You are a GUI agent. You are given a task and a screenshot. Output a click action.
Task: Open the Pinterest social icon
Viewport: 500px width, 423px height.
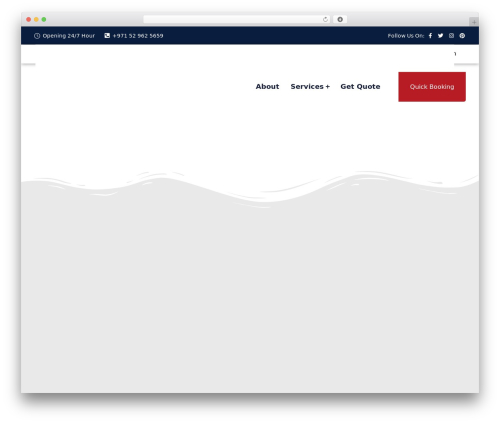(462, 36)
